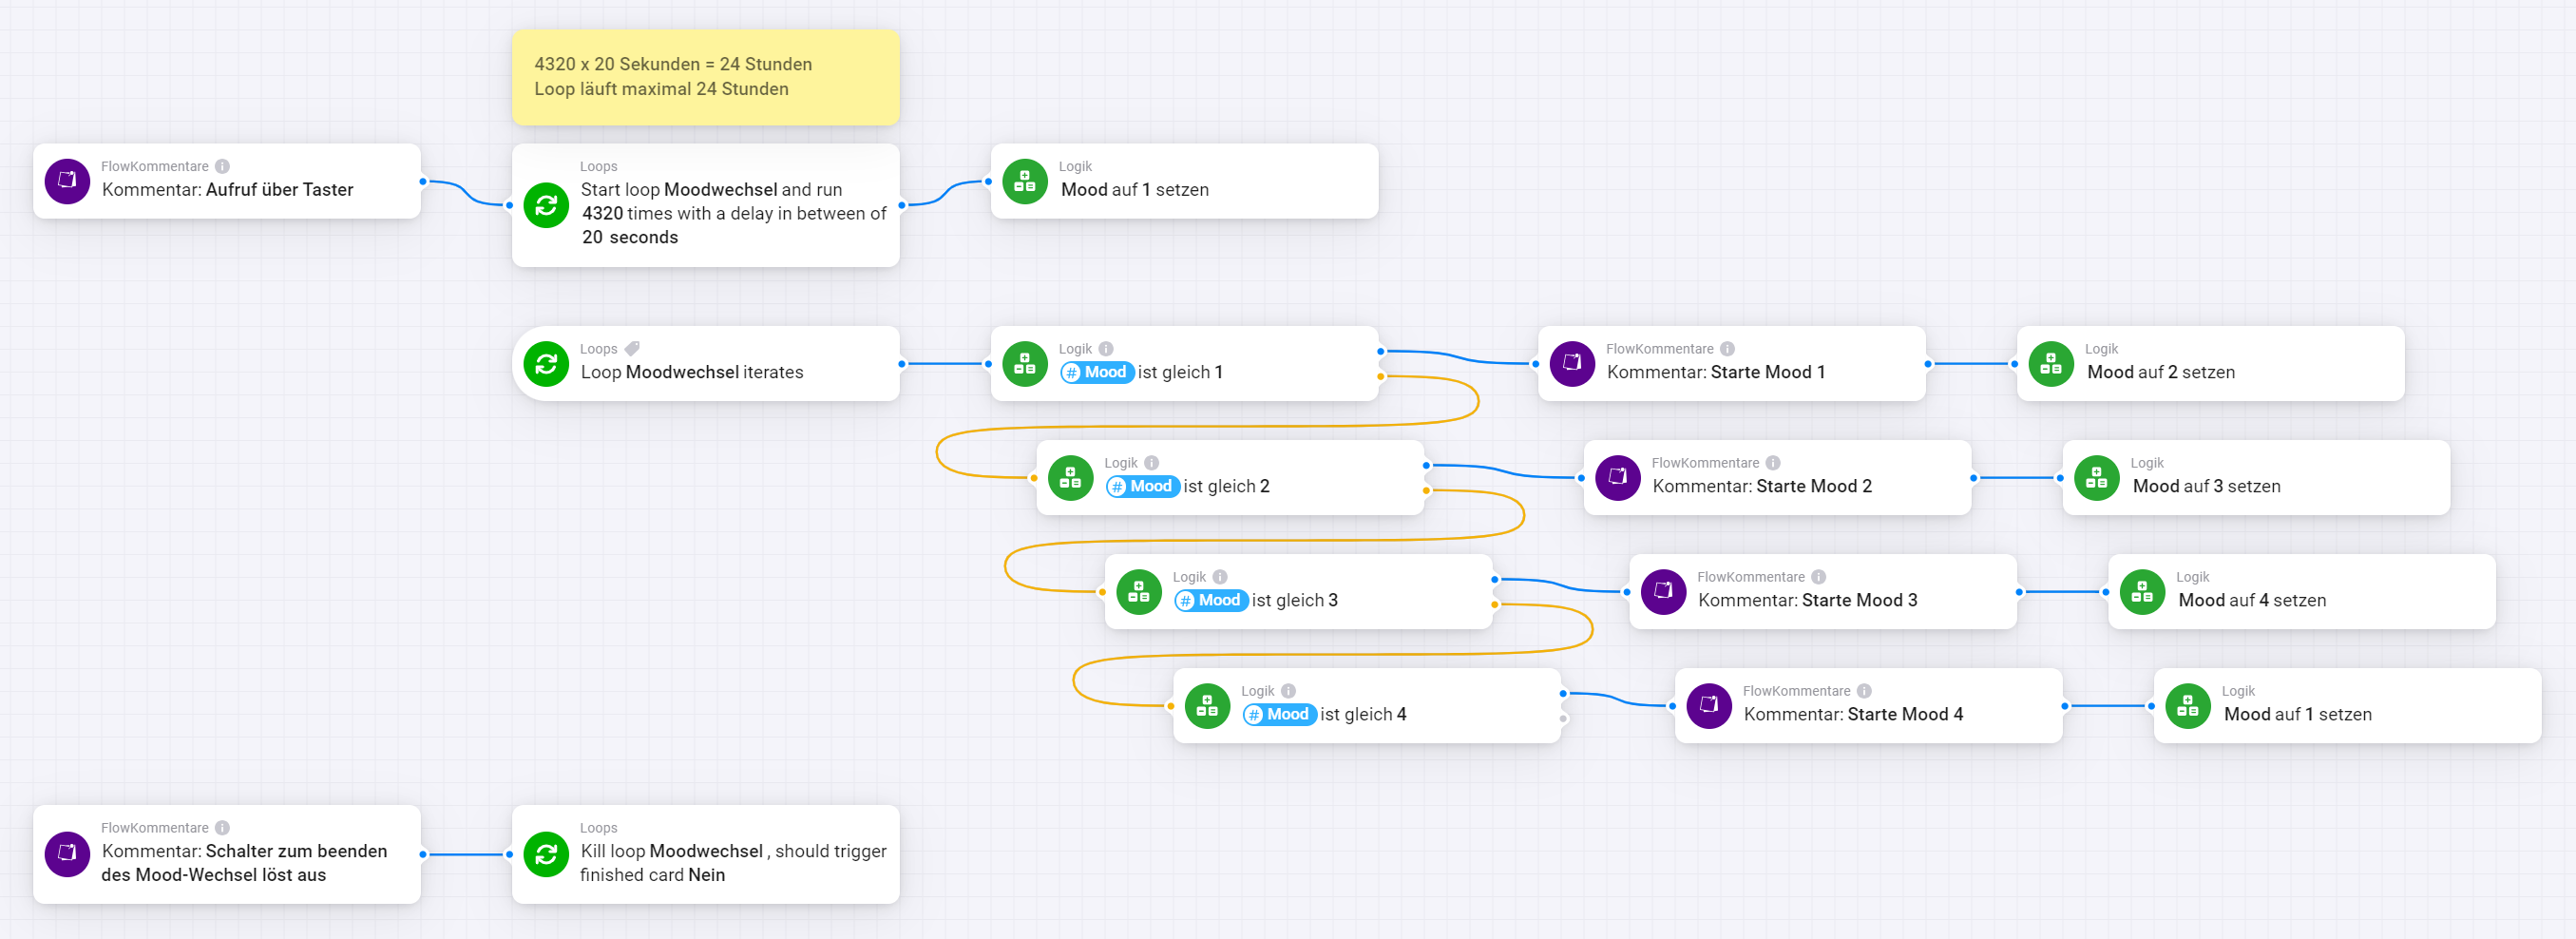Screen dimensions: 2576x939
Task: Click 'ist gleich 3' condition text
Action: [1295, 601]
